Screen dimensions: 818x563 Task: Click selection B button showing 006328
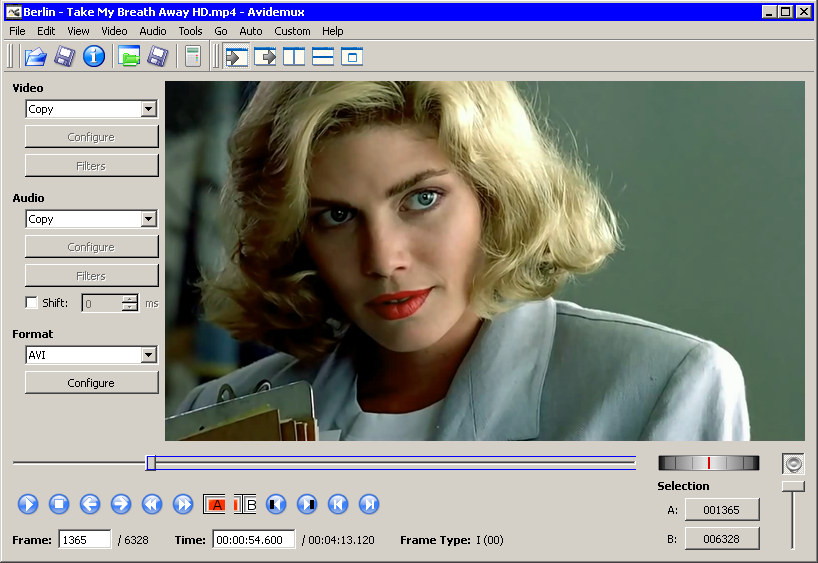tap(721, 539)
